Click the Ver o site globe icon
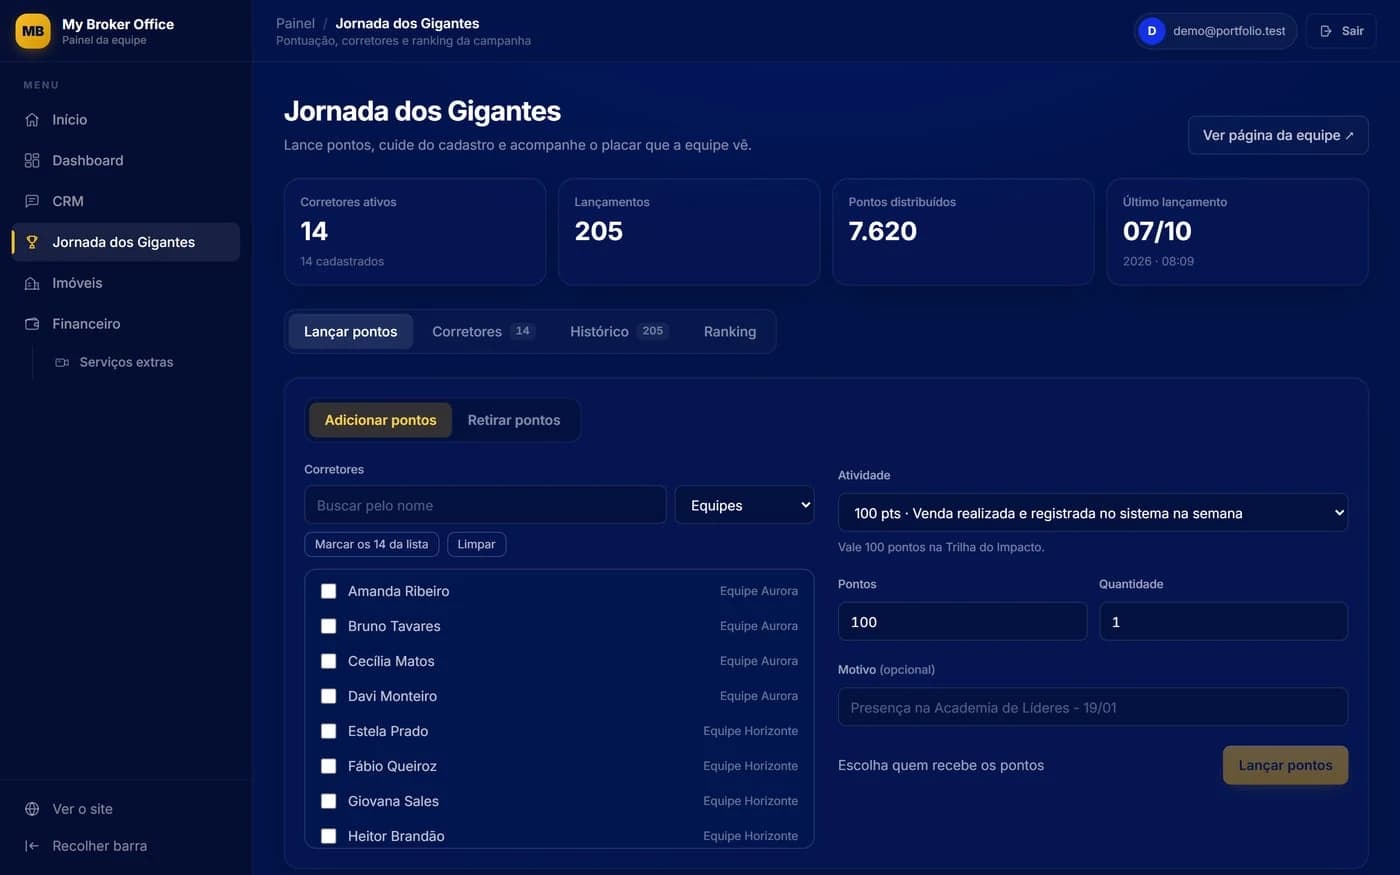1400x875 pixels. click(32, 810)
